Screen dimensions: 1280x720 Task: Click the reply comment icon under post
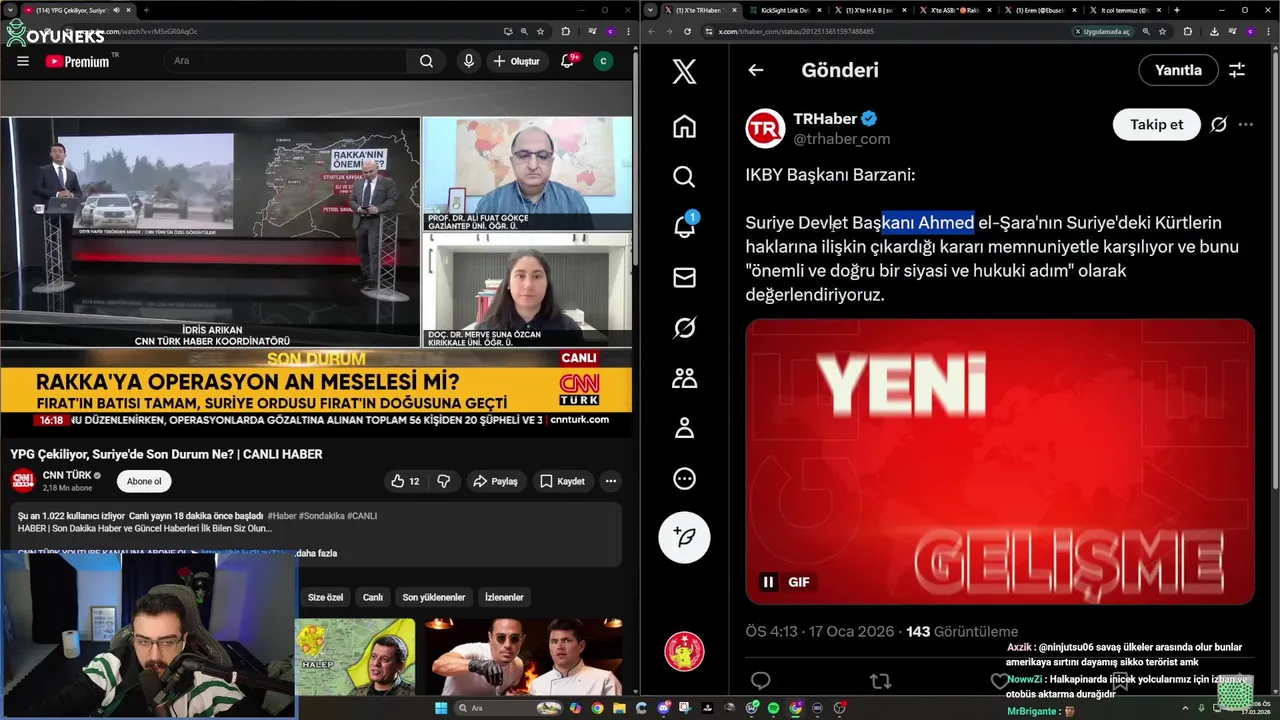761,681
